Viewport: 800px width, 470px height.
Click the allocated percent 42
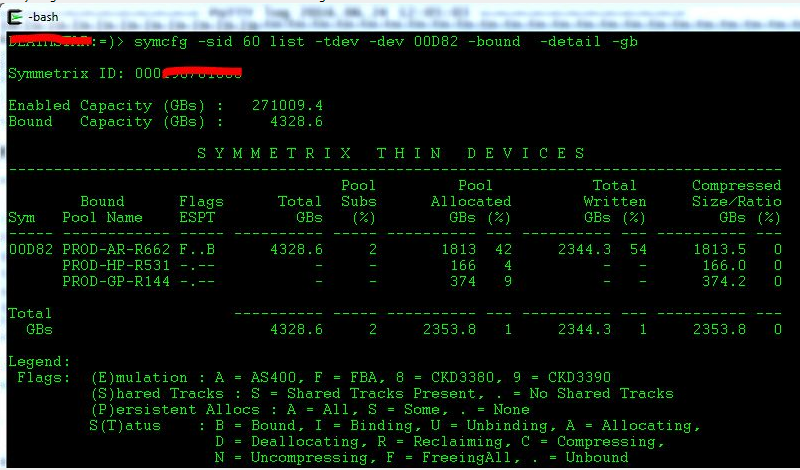tap(503, 250)
